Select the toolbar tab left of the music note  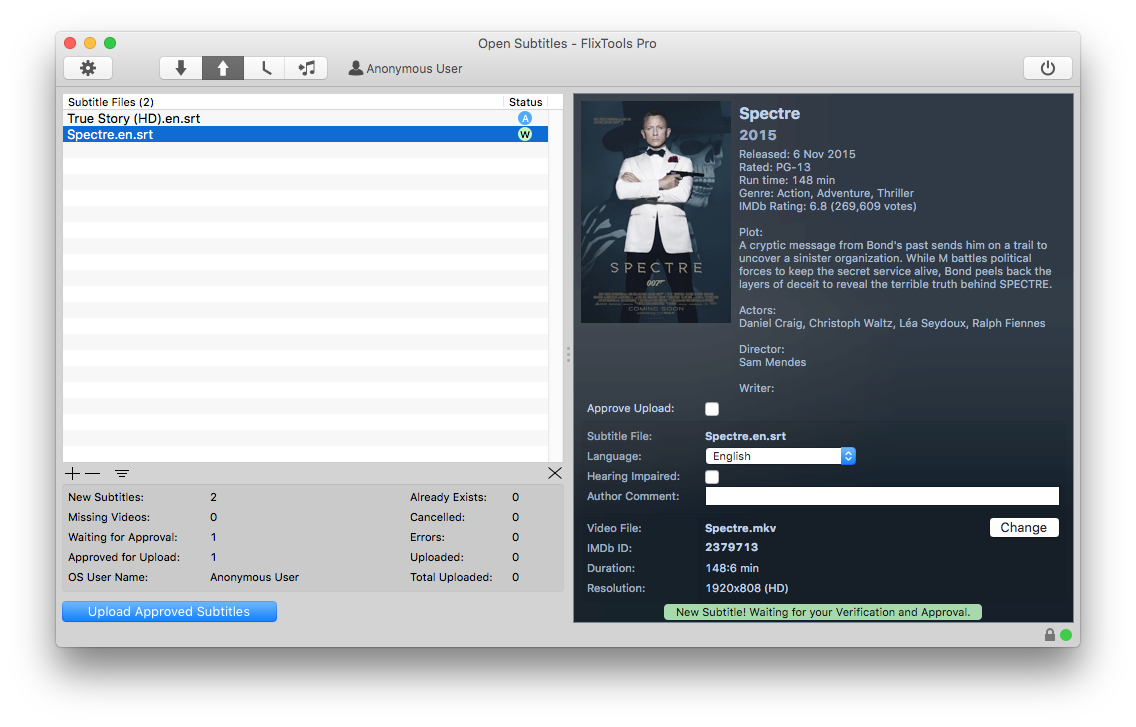pyautogui.click(x=265, y=68)
